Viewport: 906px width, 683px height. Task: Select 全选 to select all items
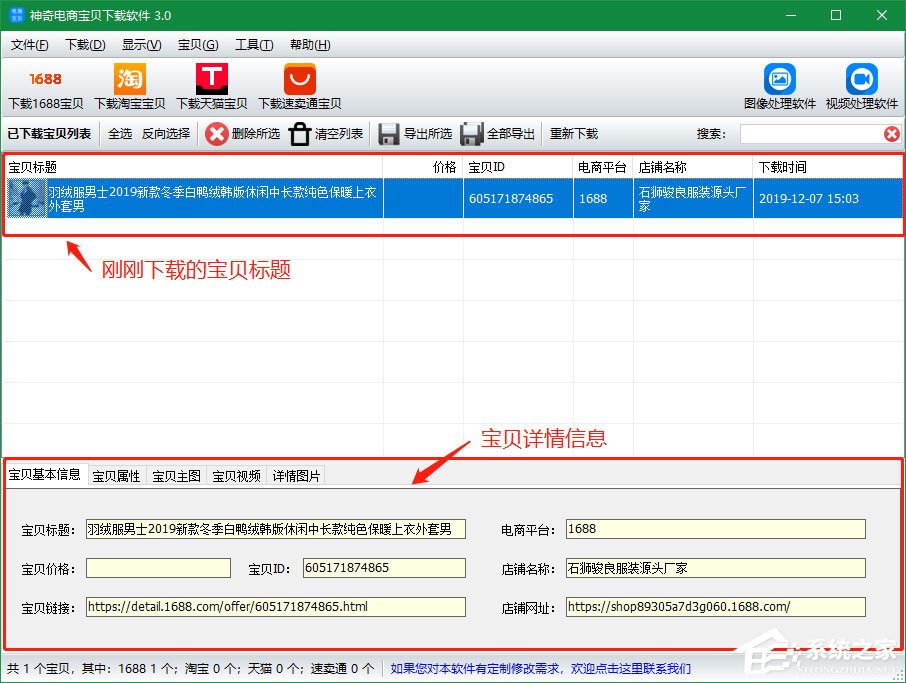(119, 133)
